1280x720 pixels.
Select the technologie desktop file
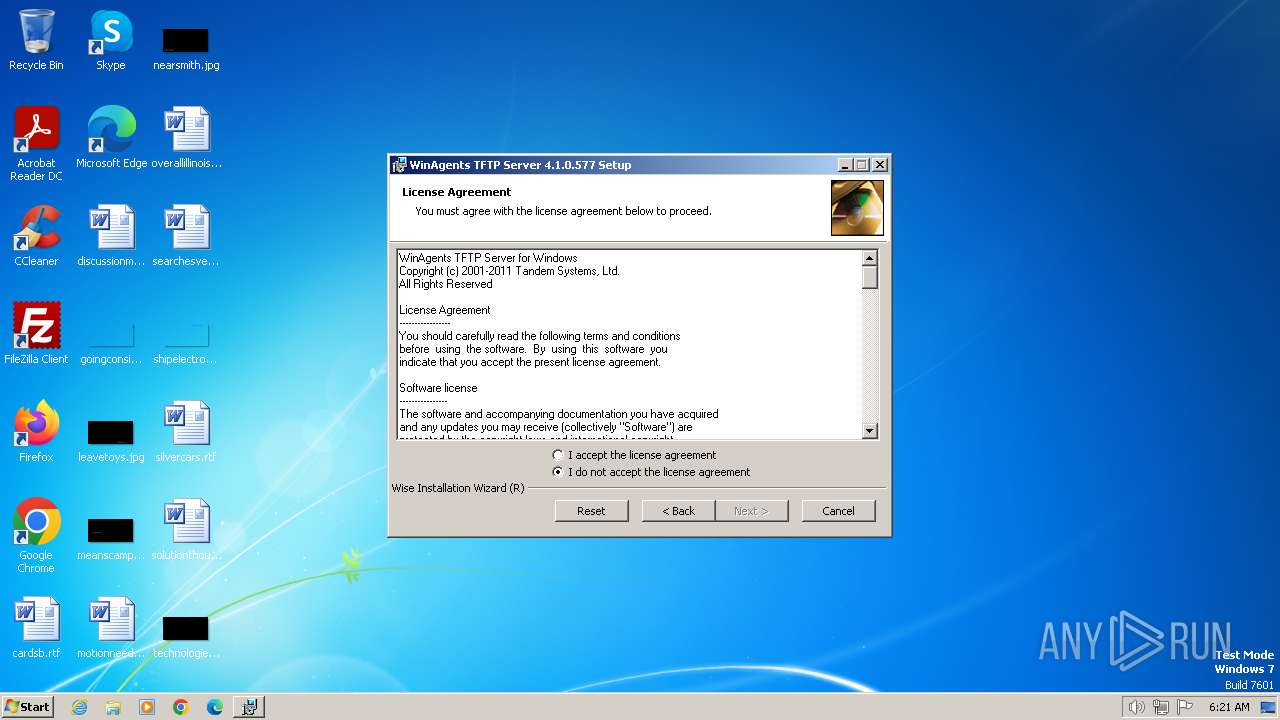click(186, 636)
